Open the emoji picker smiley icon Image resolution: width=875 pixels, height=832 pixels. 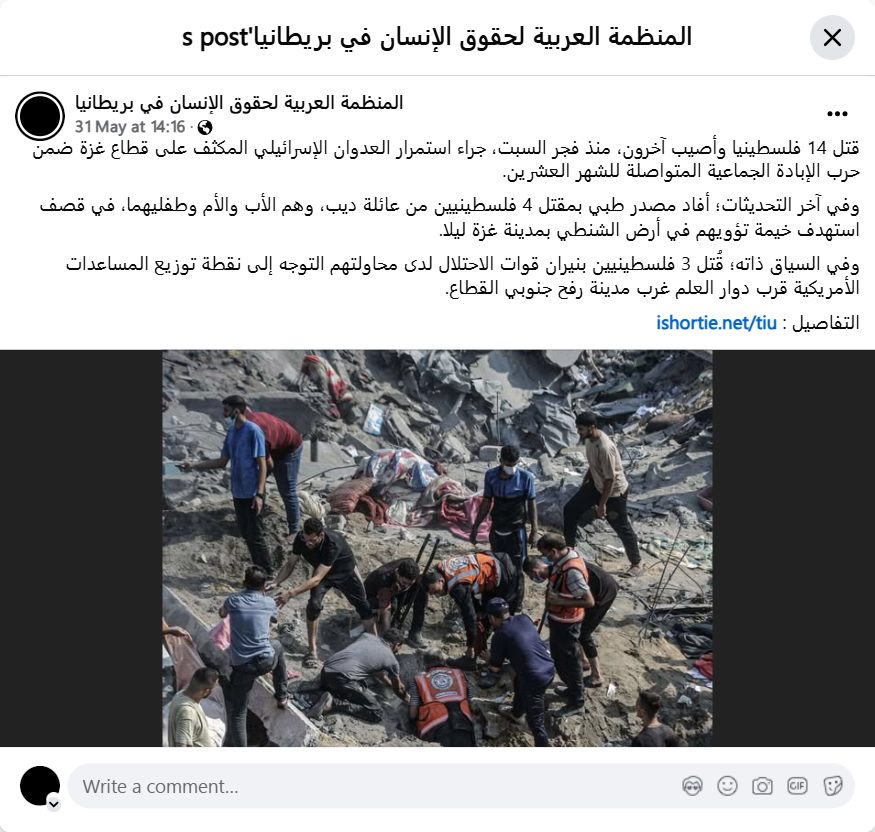(x=727, y=786)
